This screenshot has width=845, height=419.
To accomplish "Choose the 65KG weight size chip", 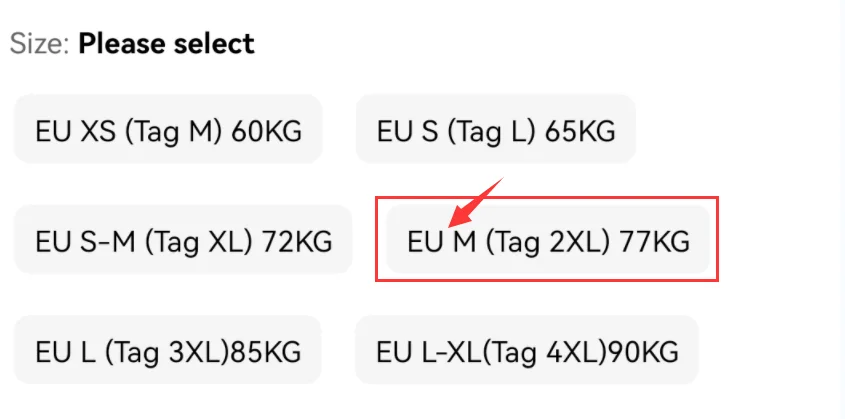I will pos(496,130).
